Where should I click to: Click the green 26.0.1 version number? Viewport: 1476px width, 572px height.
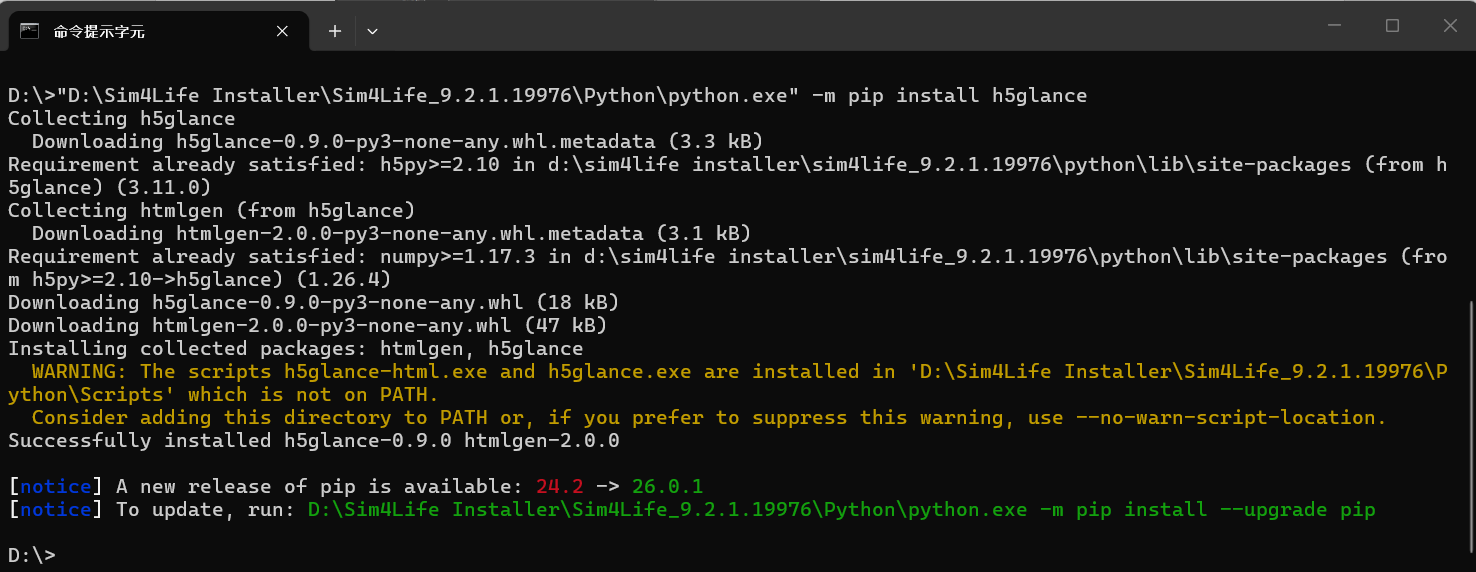click(x=667, y=487)
